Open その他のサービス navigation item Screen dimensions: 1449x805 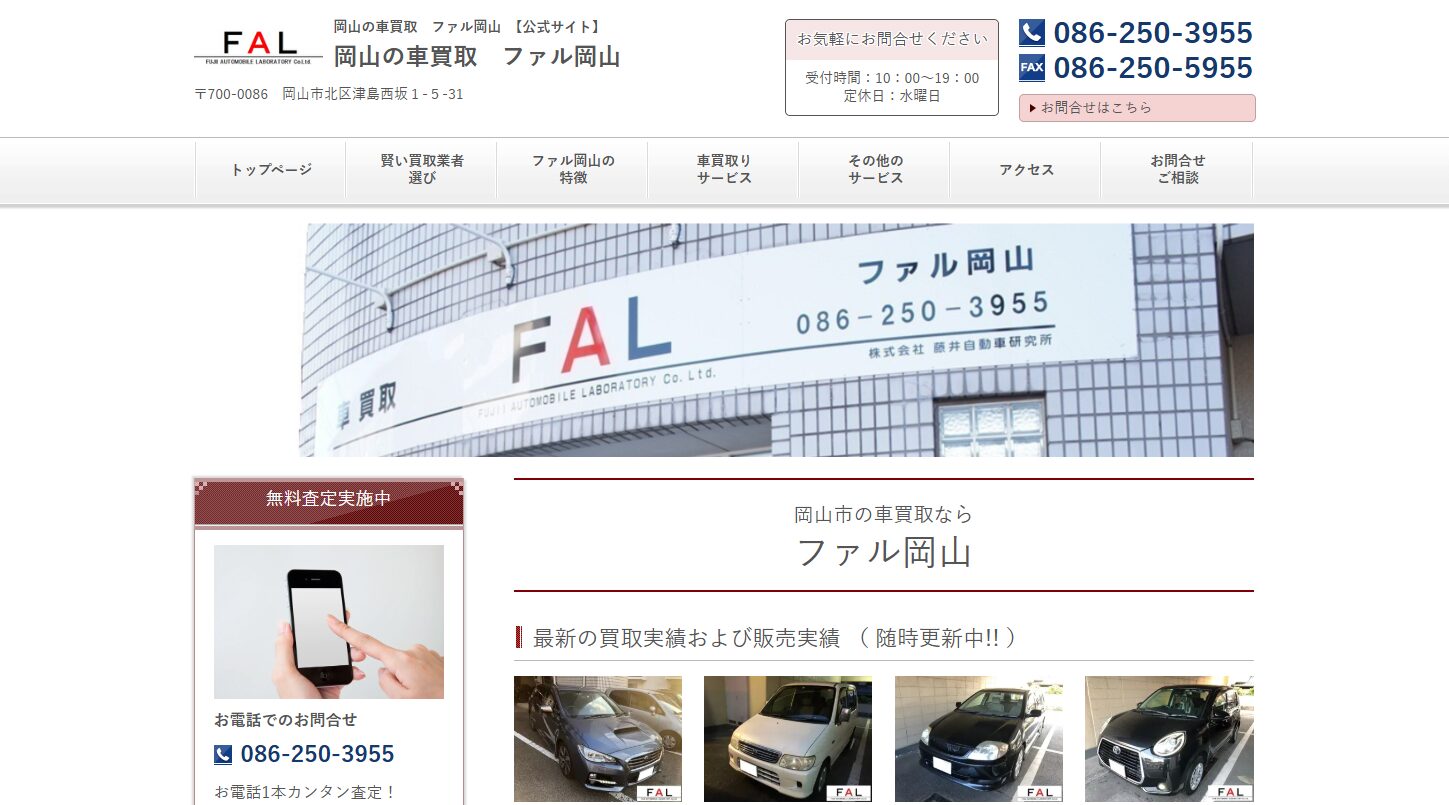pyautogui.click(x=875, y=170)
